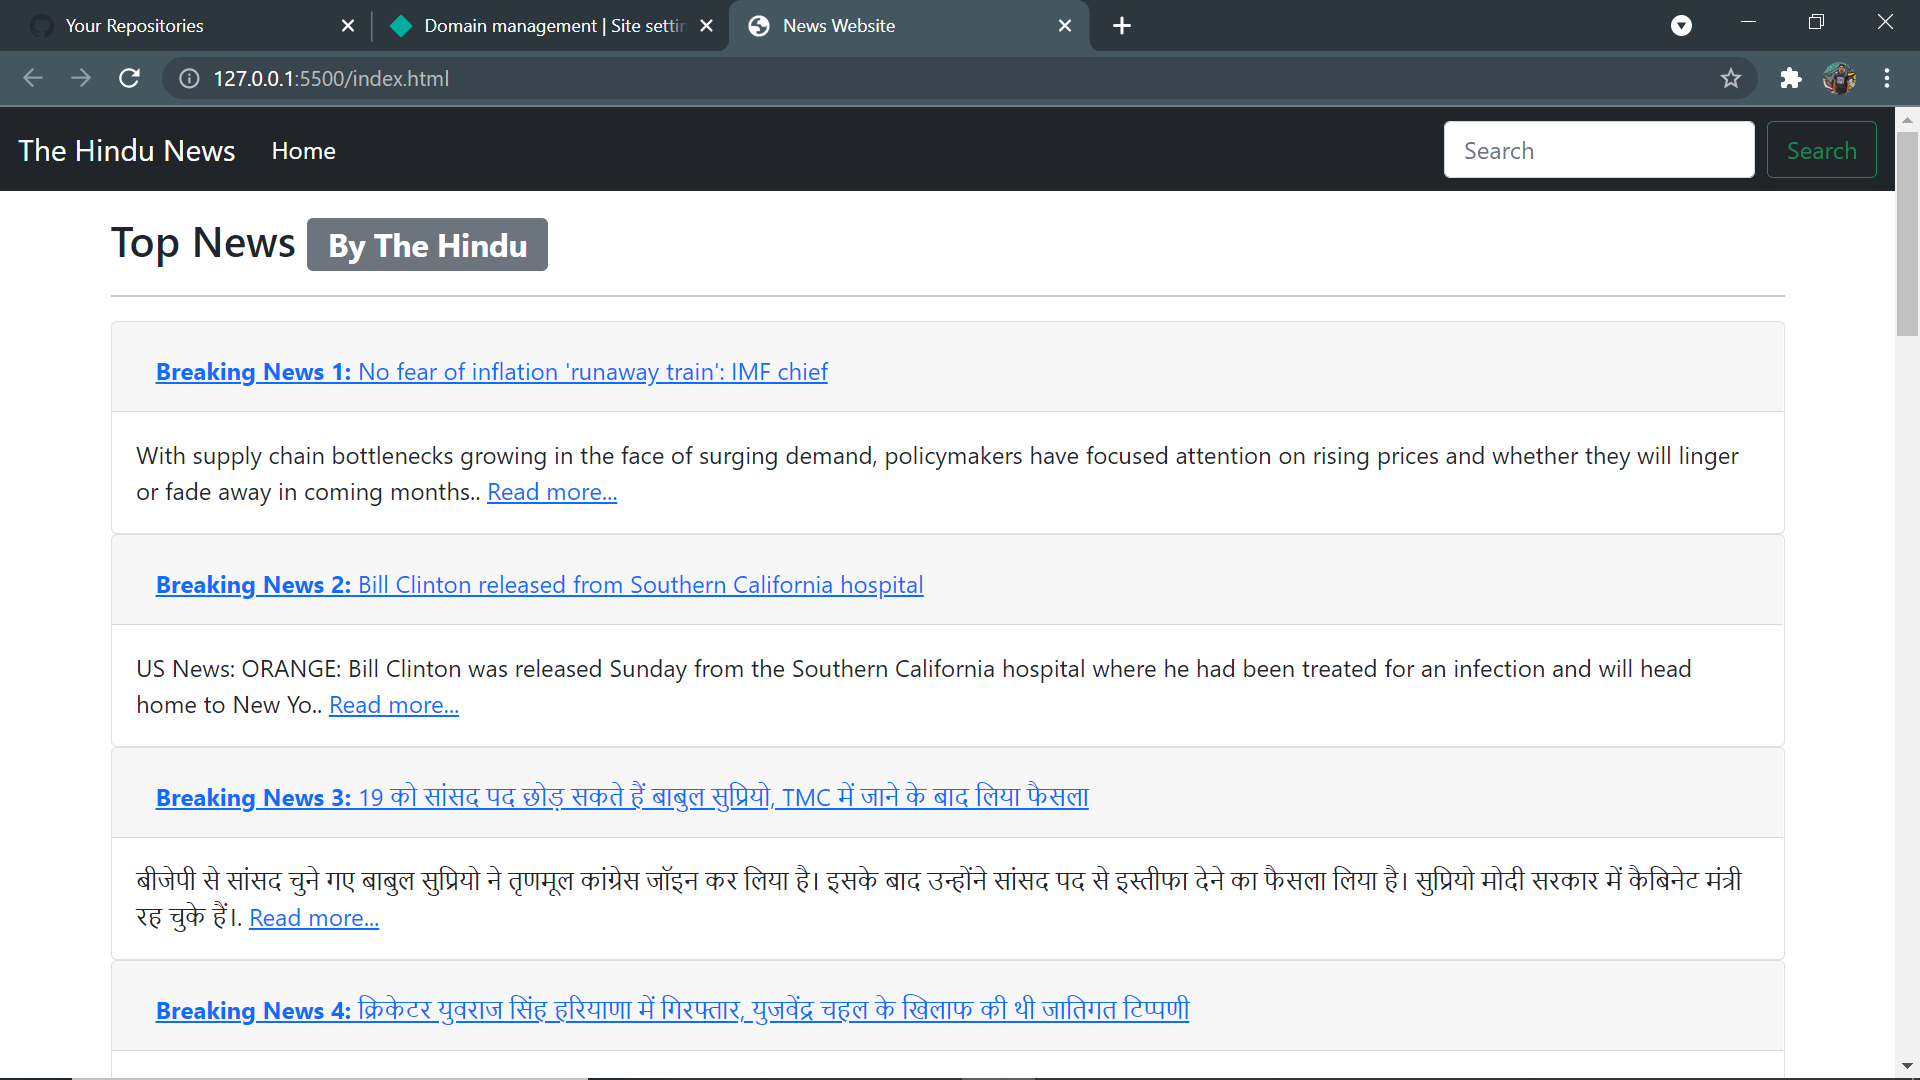Reload the page
Viewport: 1920px width, 1080px height.
pyautogui.click(x=129, y=78)
